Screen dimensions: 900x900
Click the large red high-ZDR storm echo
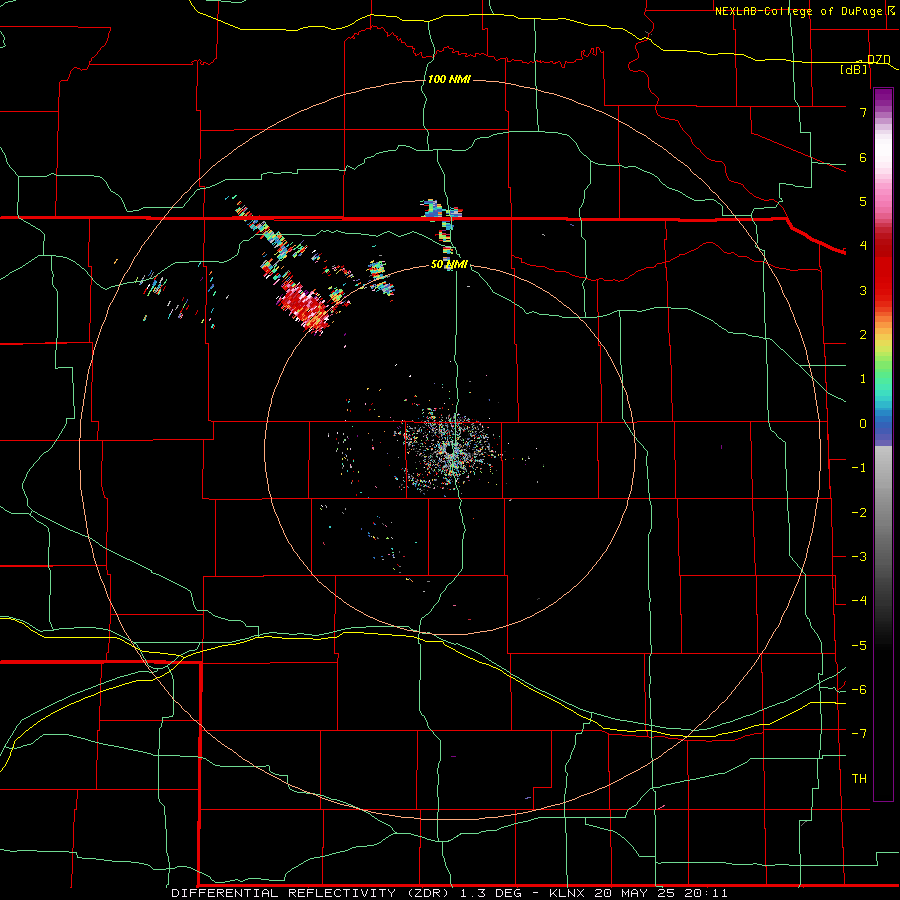pyautogui.click(x=303, y=306)
